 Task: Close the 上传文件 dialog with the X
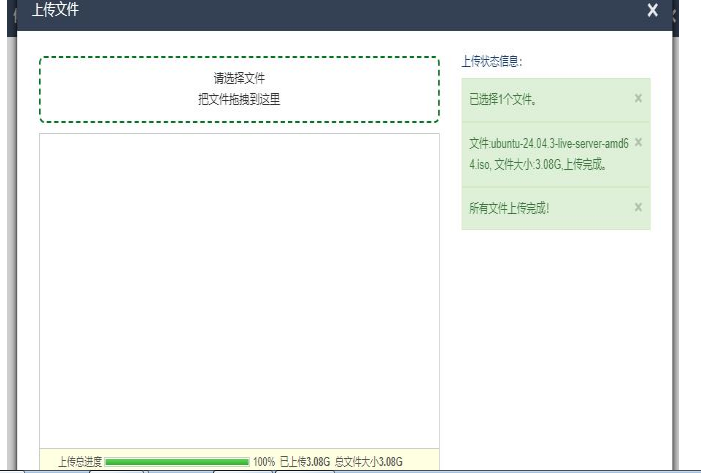pos(652,11)
